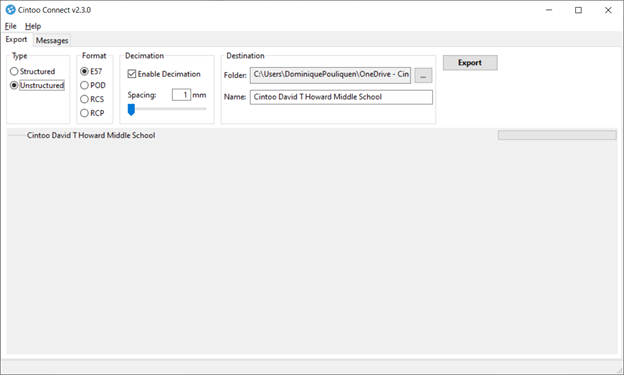The height and width of the screenshot is (375, 624).
Task: Switch to the Messages tab
Action: pos(52,41)
